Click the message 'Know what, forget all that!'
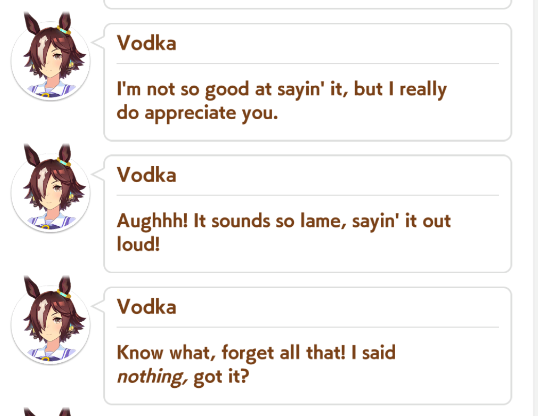538x416 pixels. (256, 365)
